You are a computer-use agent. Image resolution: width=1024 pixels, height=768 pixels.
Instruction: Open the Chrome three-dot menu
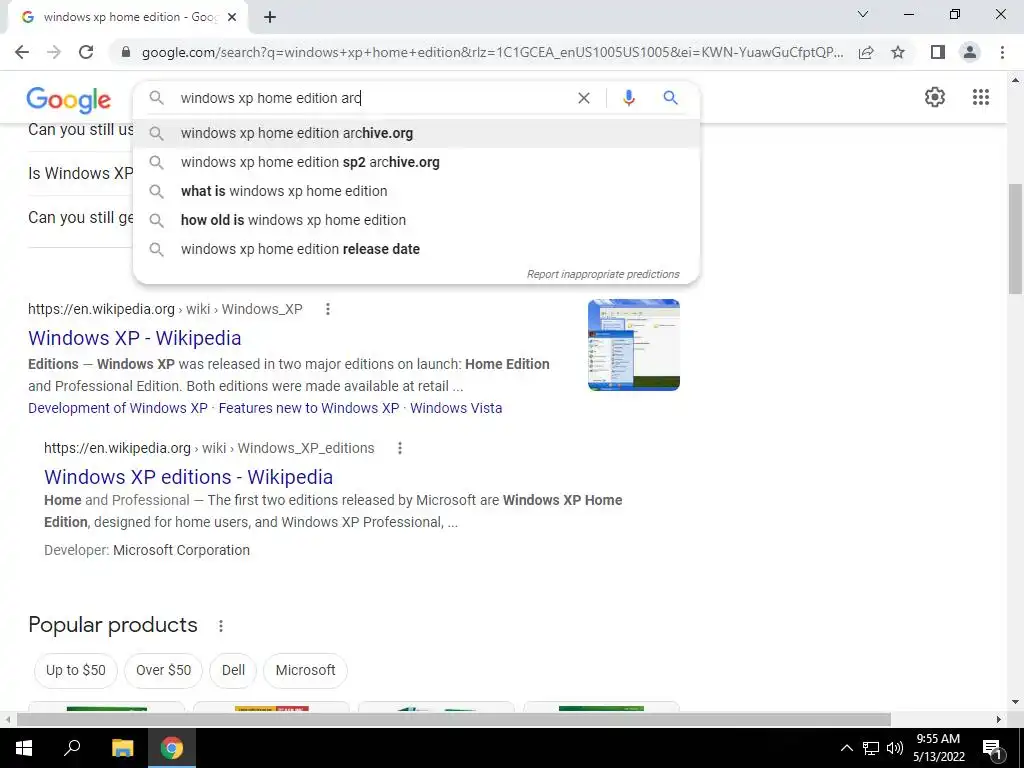point(1002,52)
